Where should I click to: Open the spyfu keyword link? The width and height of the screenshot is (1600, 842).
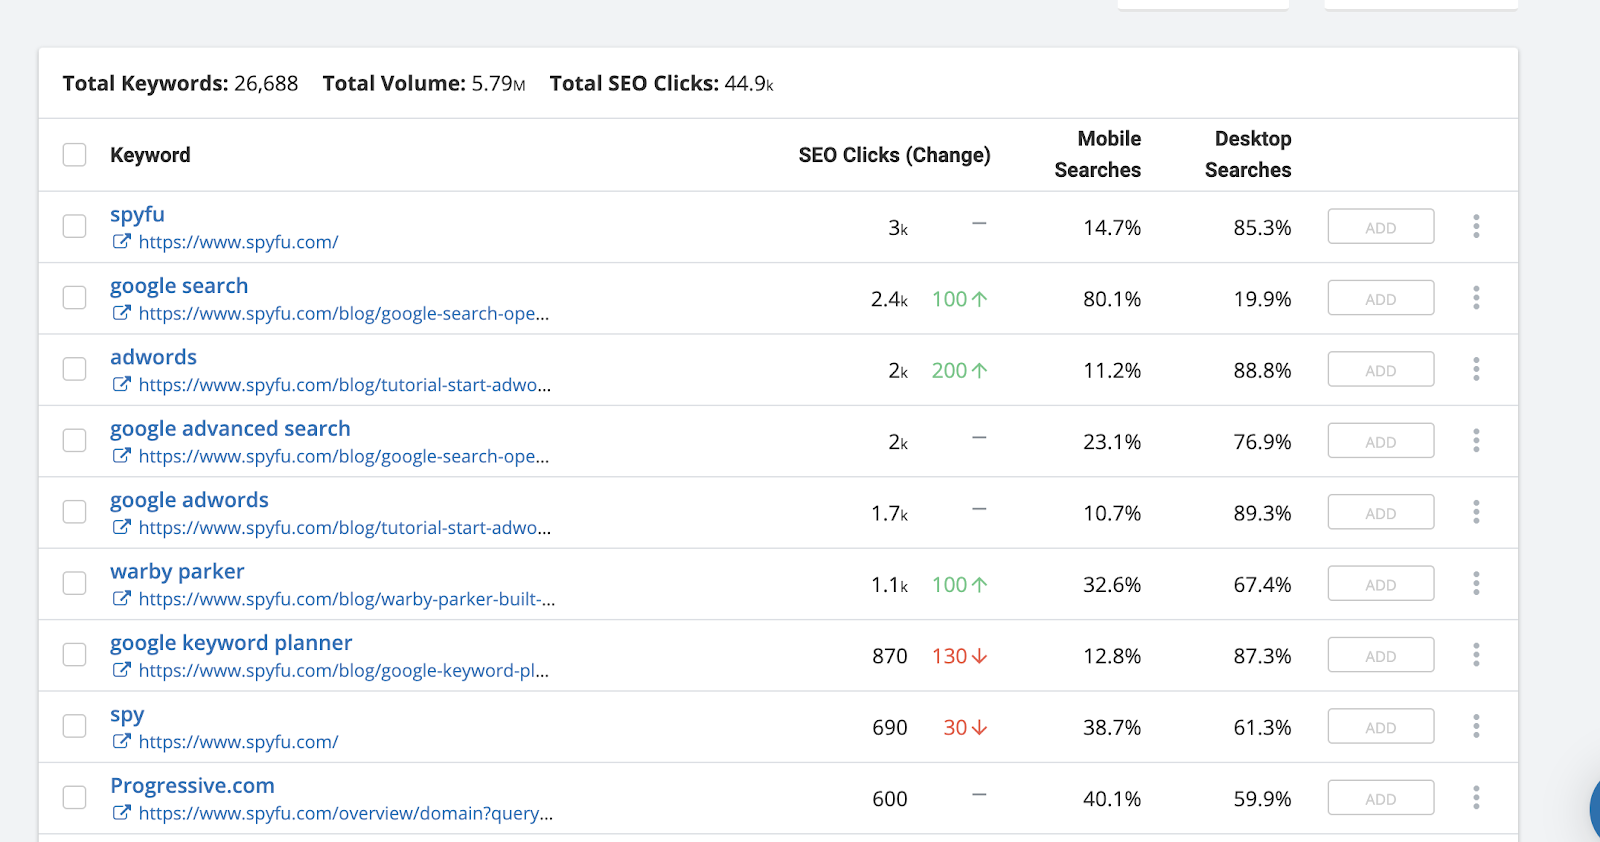pyautogui.click(x=137, y=215)
